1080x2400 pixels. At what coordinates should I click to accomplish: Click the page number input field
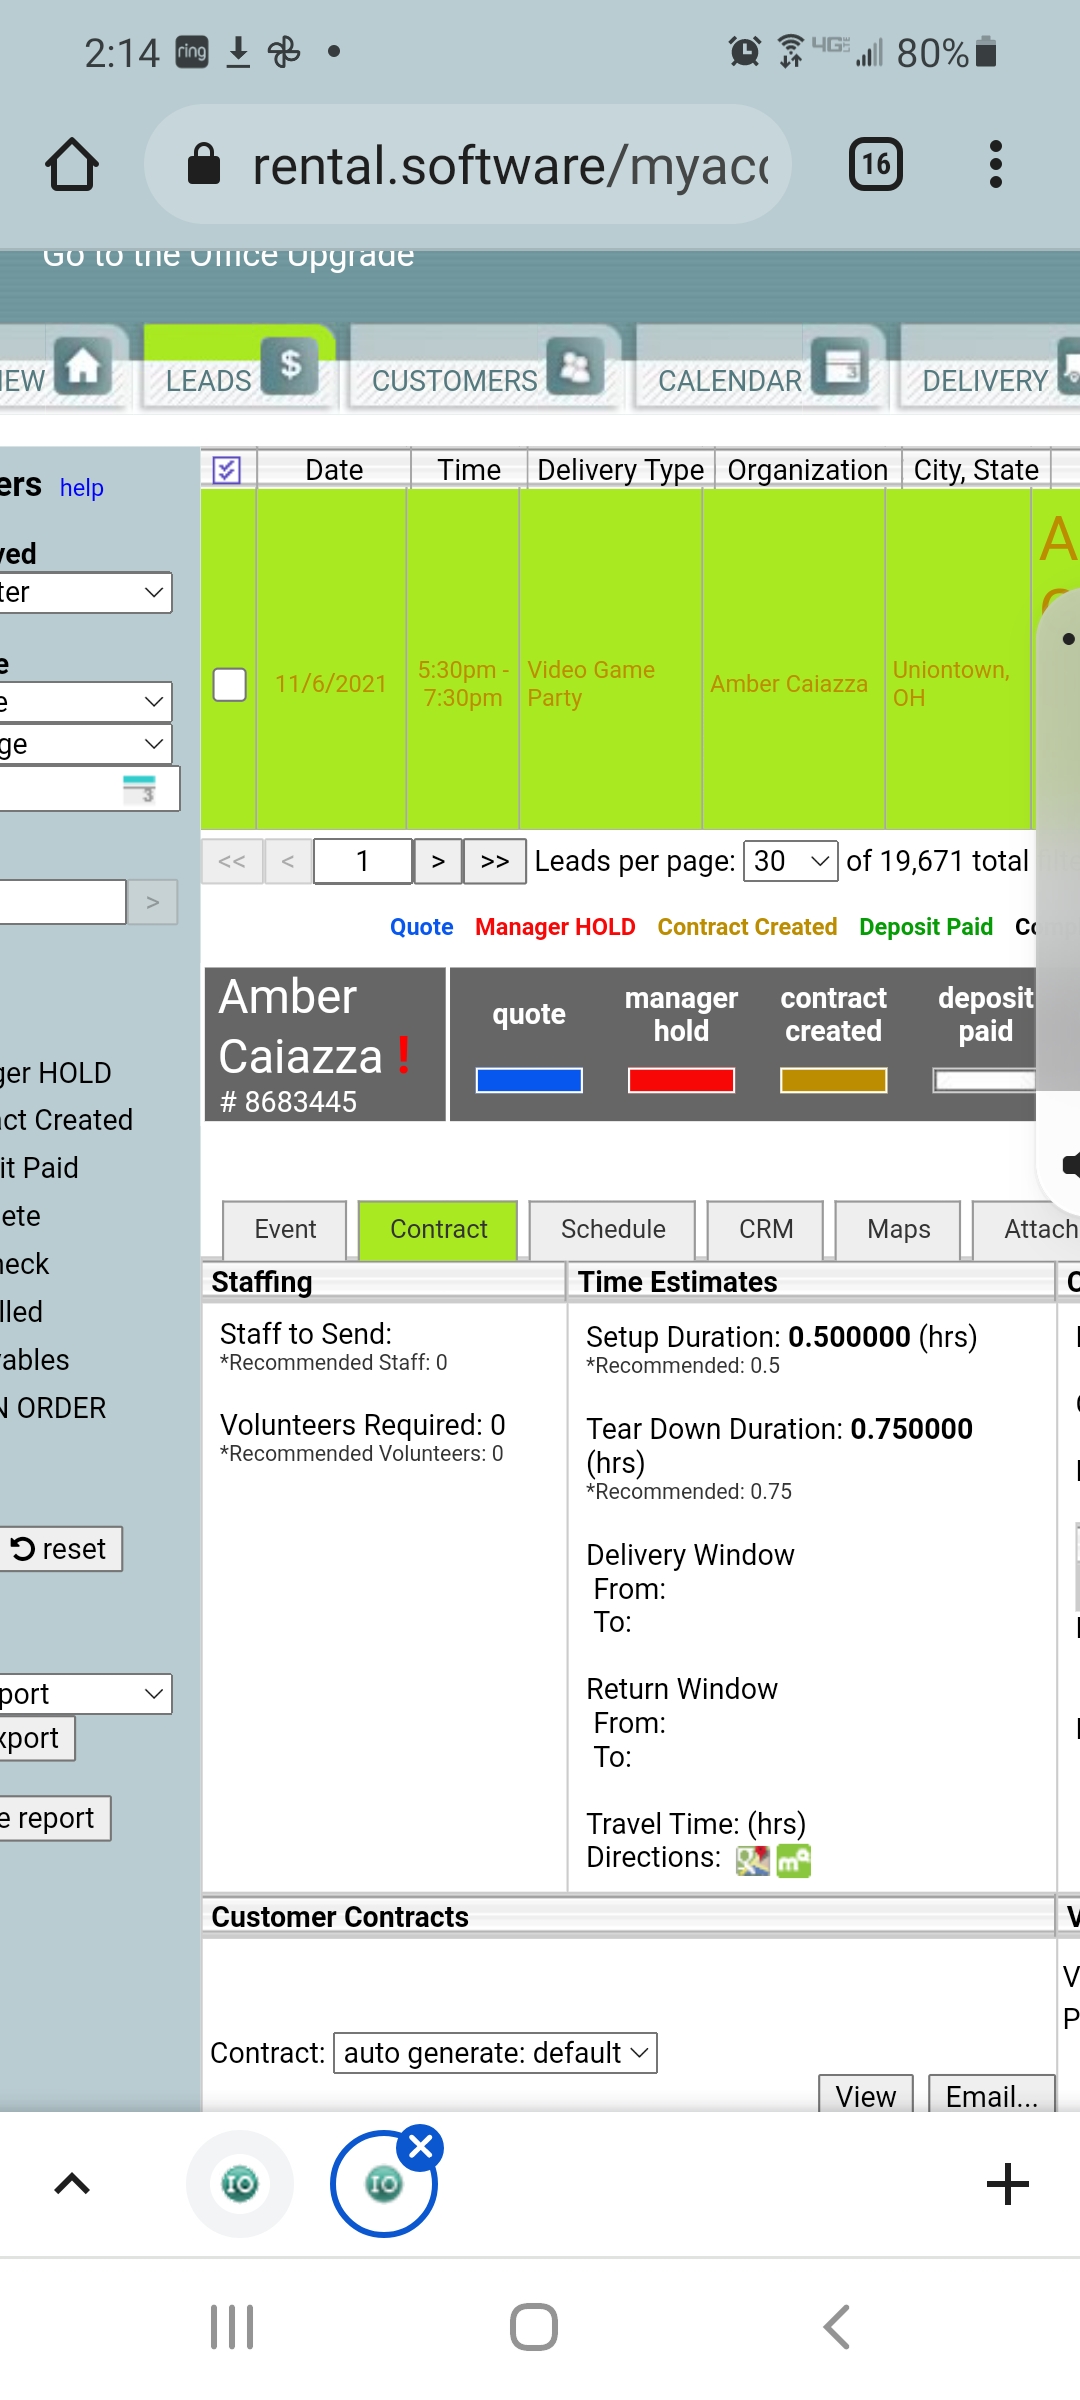point(362,861)
